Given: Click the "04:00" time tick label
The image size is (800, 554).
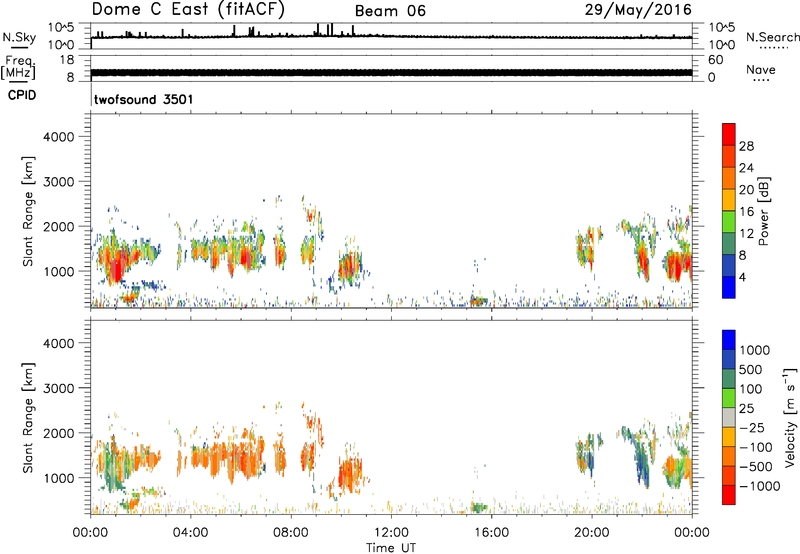Looking at the screenshot, I should (x=190, y=533).
